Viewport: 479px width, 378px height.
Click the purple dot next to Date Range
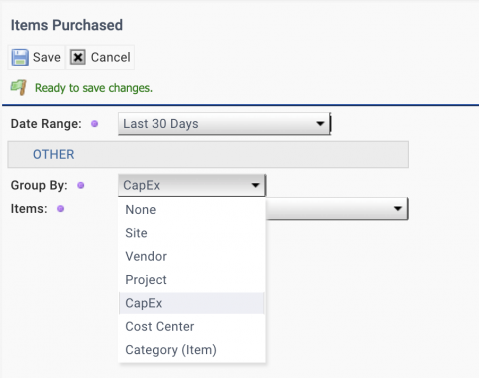pyautogui.click(x=95, y=124)
